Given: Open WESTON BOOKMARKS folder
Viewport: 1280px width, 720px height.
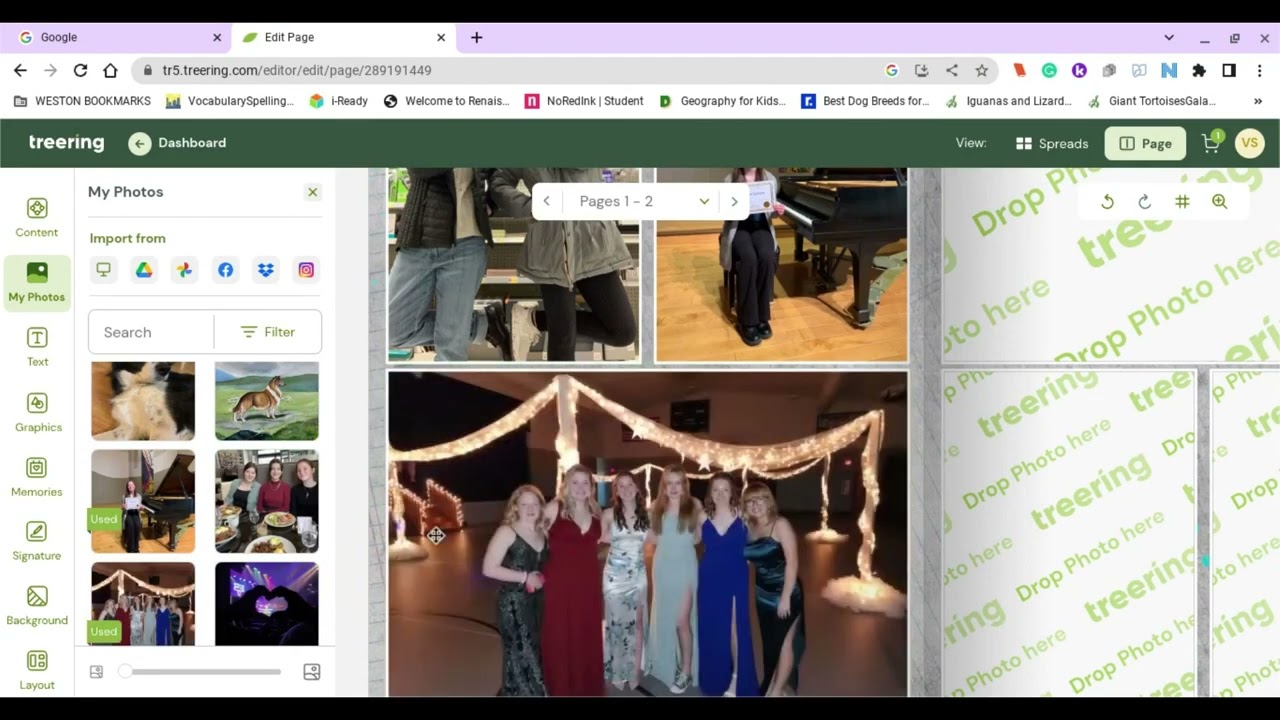Looking at the screenshot, I should (x=82, y=101).
